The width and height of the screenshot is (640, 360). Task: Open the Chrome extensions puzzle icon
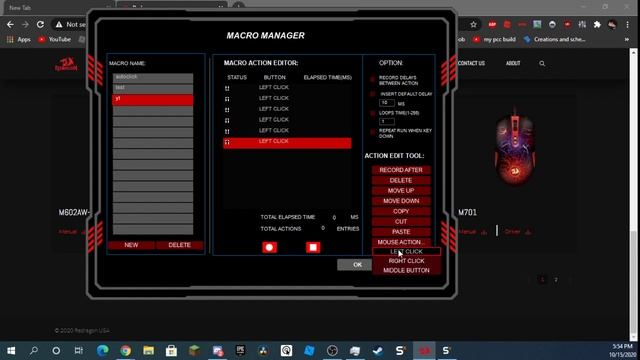coord(597,24)
